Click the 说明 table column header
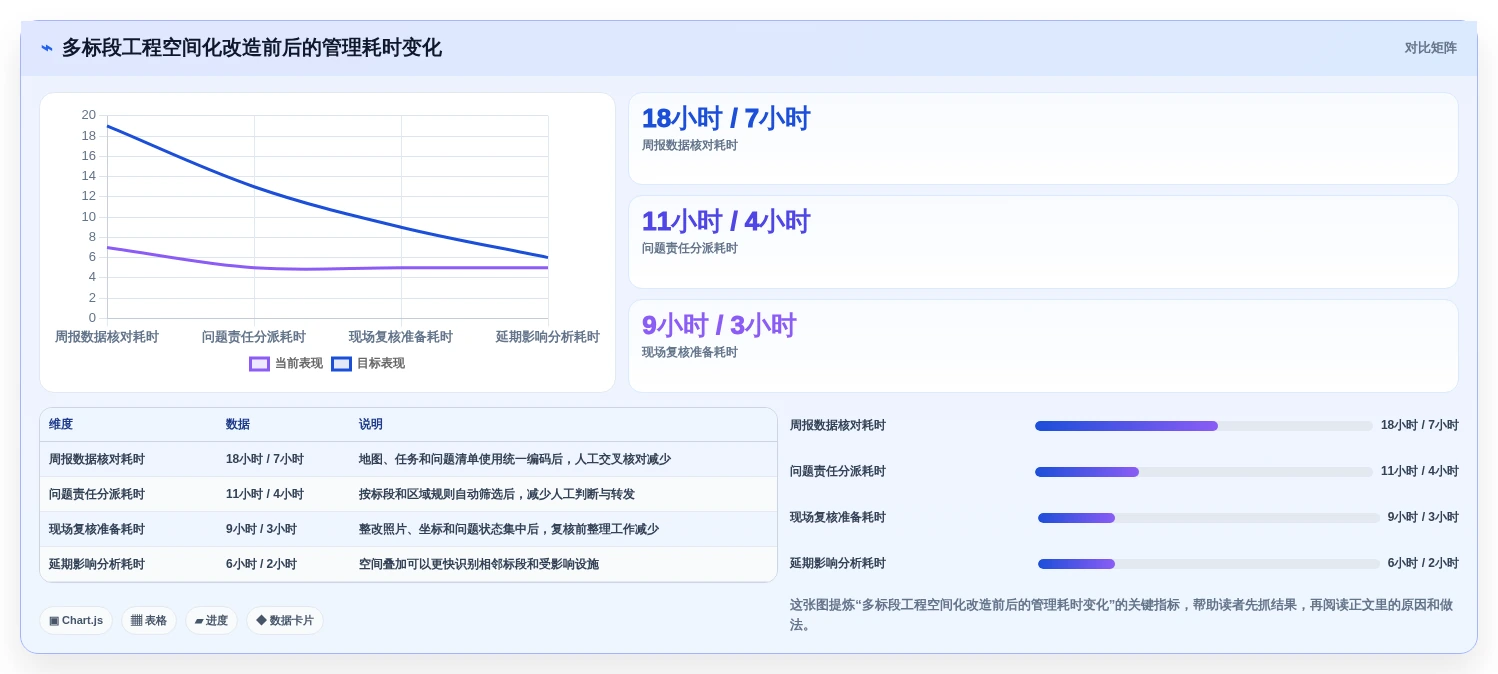 pos(371,425)
